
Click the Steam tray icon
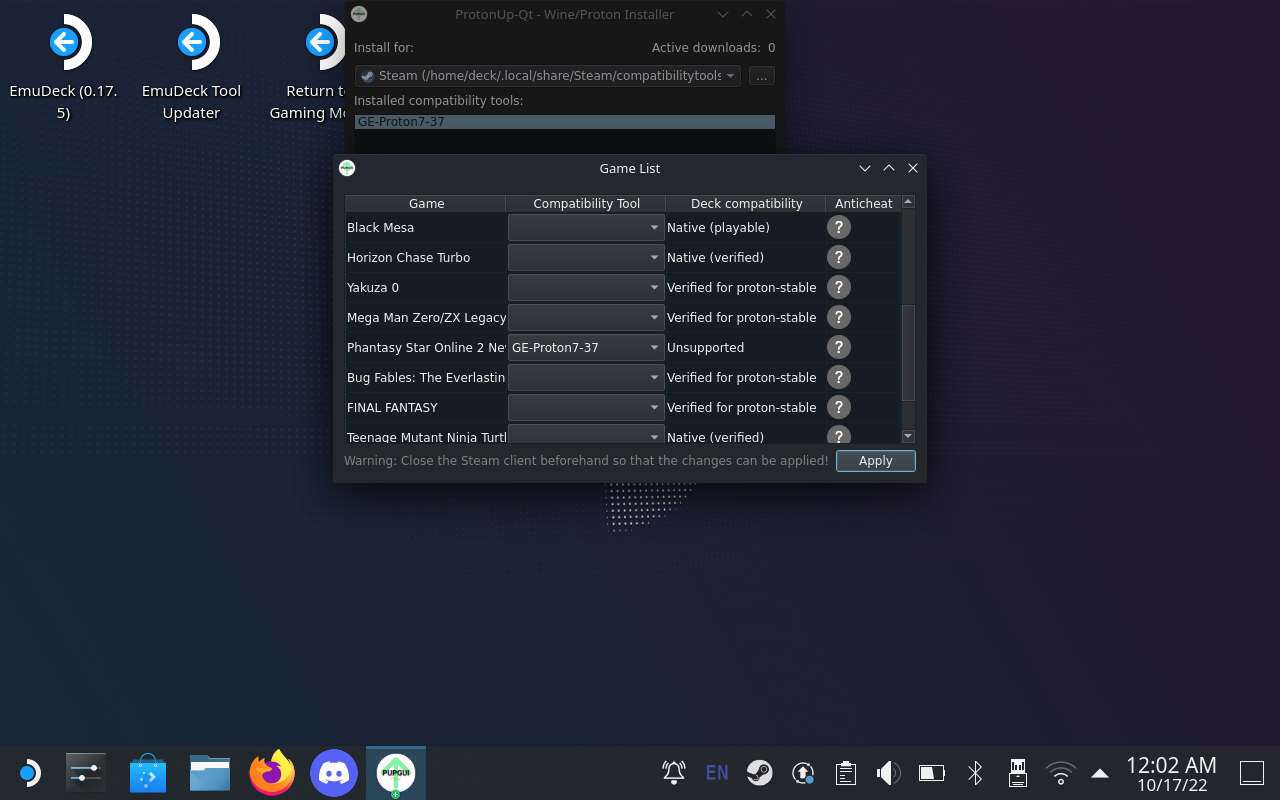tap(759, 772)
